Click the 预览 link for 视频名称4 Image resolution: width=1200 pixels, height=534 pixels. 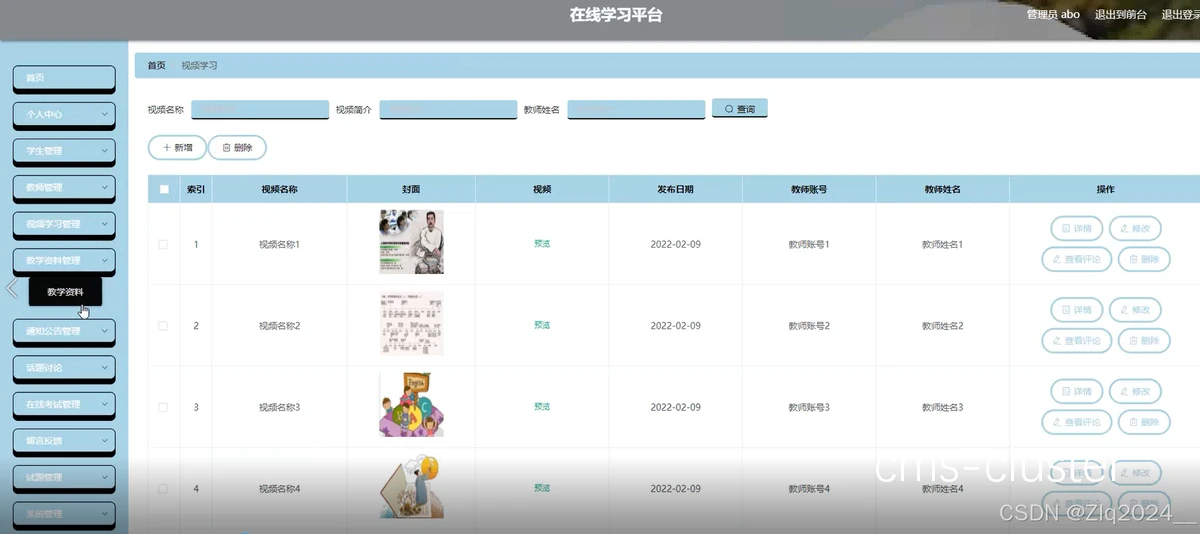pos(542,488)
